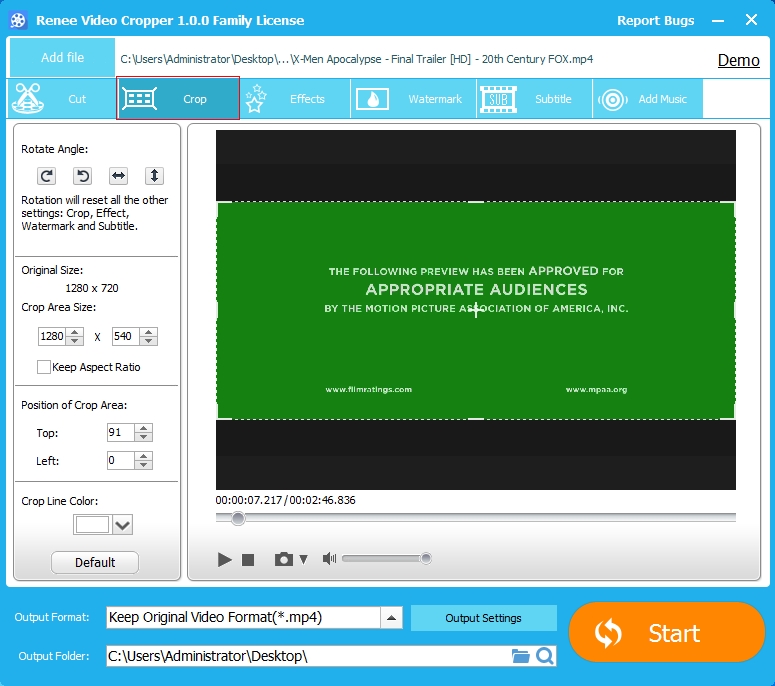Open output folder search magnifier icon
Viewport: 775px width, 686px height.
pyautogui.click(x=545, y=656)
